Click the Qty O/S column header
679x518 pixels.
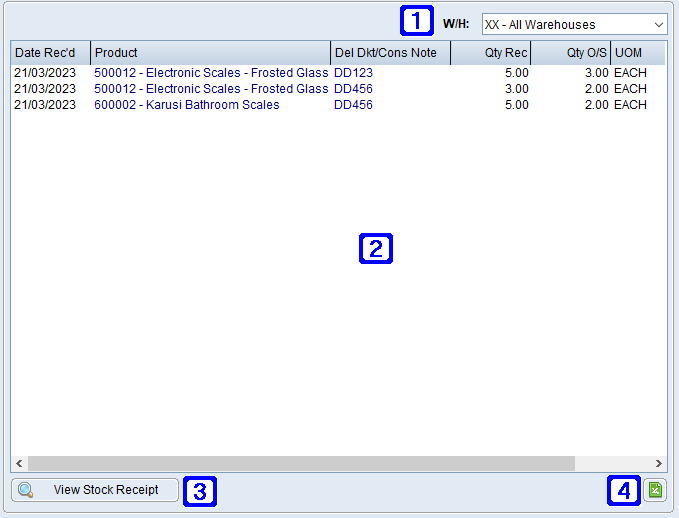[x=570, y=53]
